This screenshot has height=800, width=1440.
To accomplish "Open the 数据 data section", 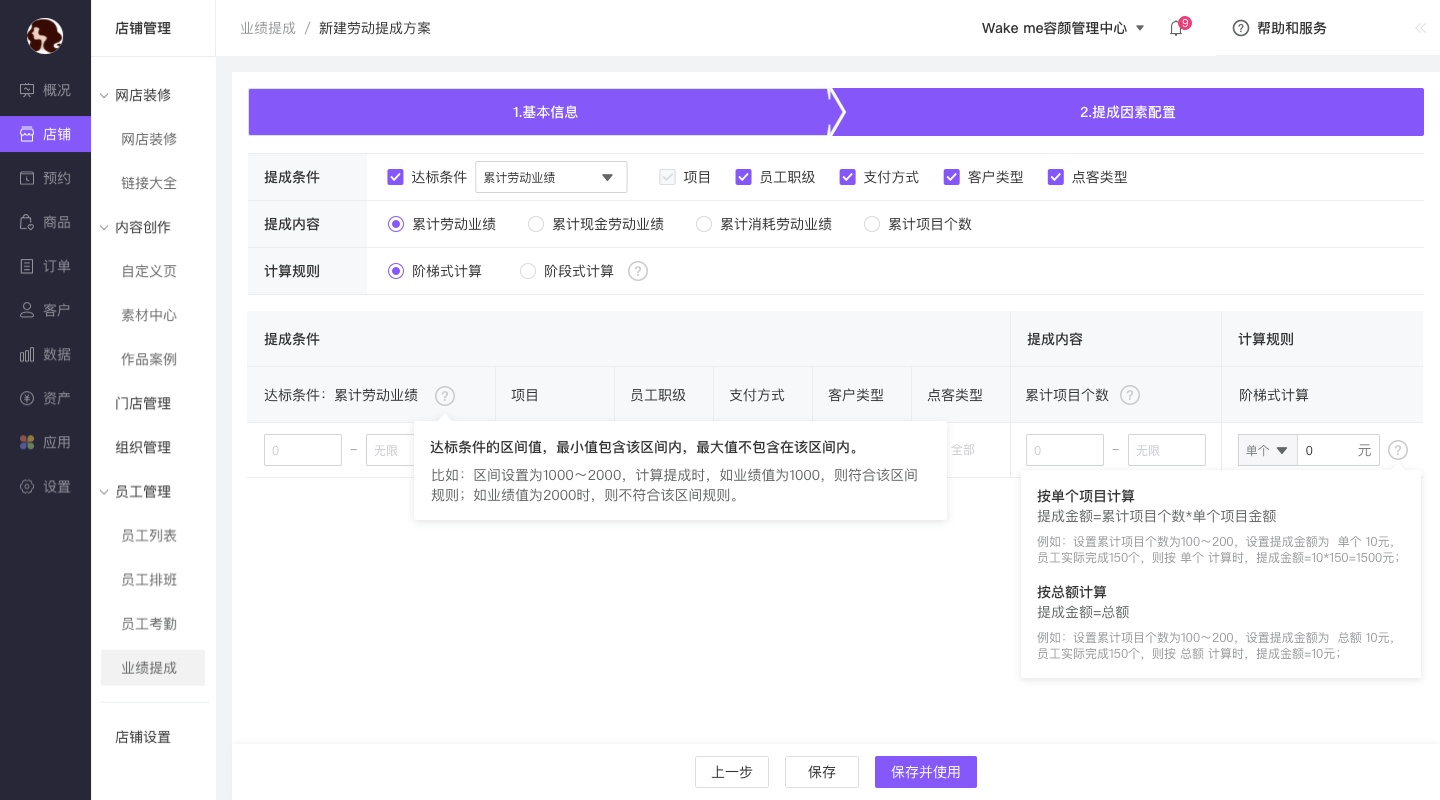I will pyautogui.click(x=45, y=354).
